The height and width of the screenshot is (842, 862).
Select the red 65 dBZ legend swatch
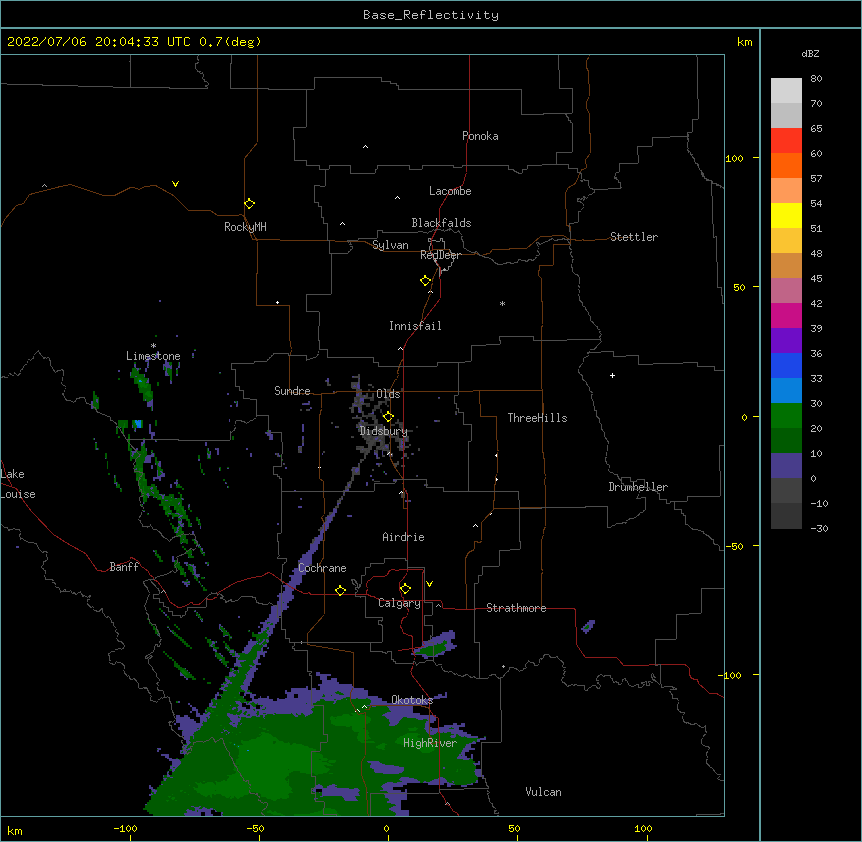click(x=786, y=141)
